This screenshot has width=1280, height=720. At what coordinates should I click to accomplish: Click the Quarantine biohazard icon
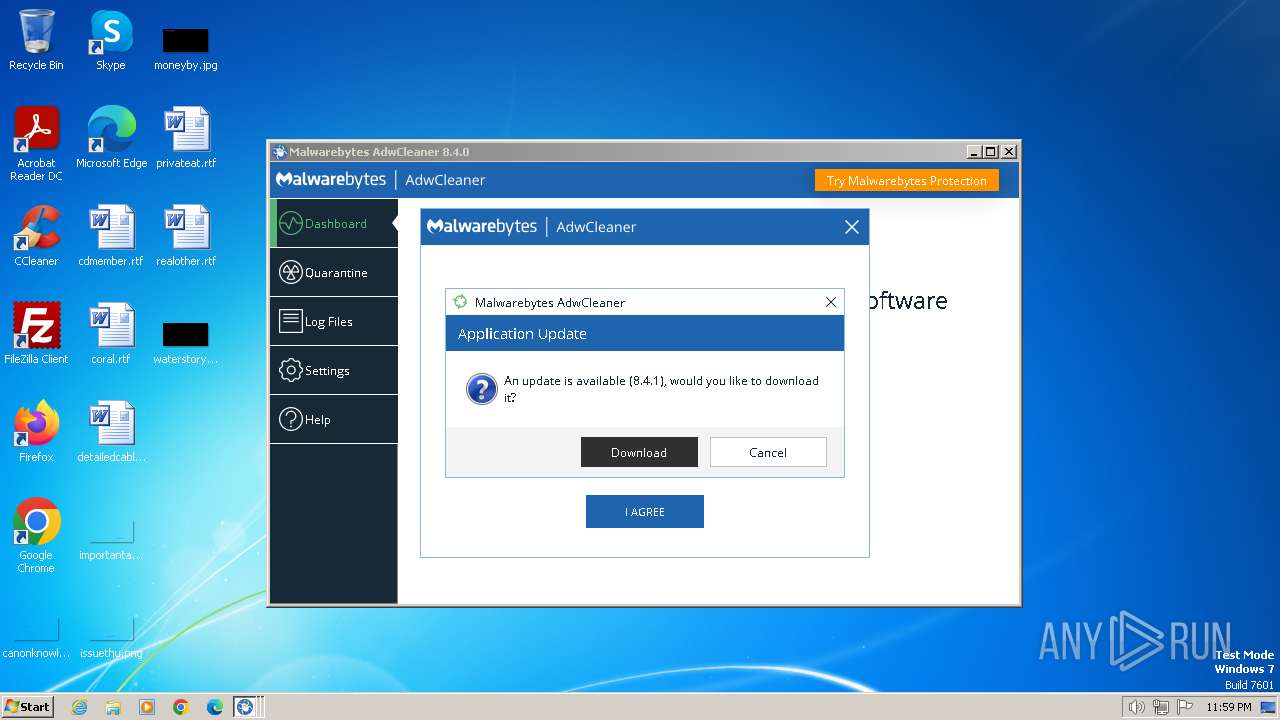[290, 272]
